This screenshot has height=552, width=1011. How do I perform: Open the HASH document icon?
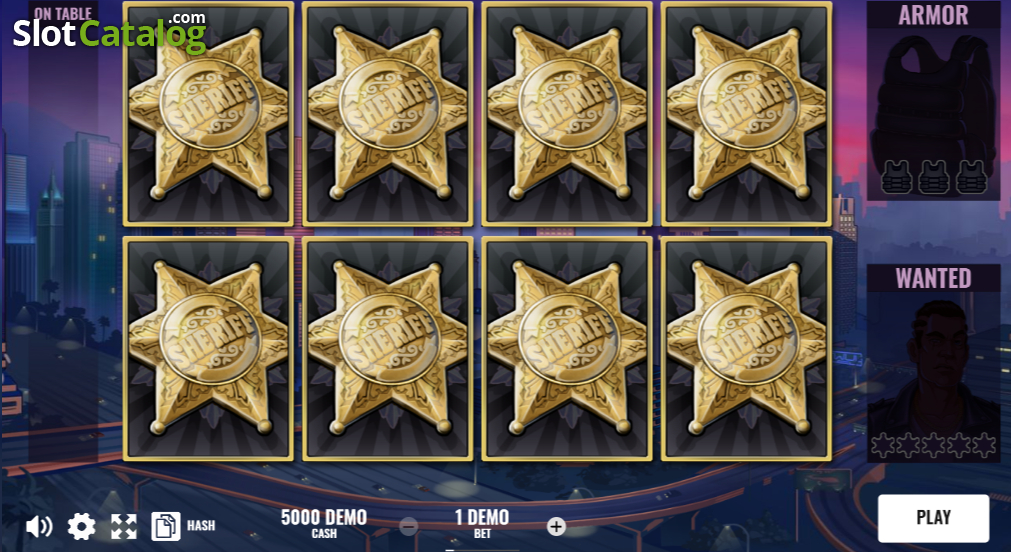click(166, 526)
